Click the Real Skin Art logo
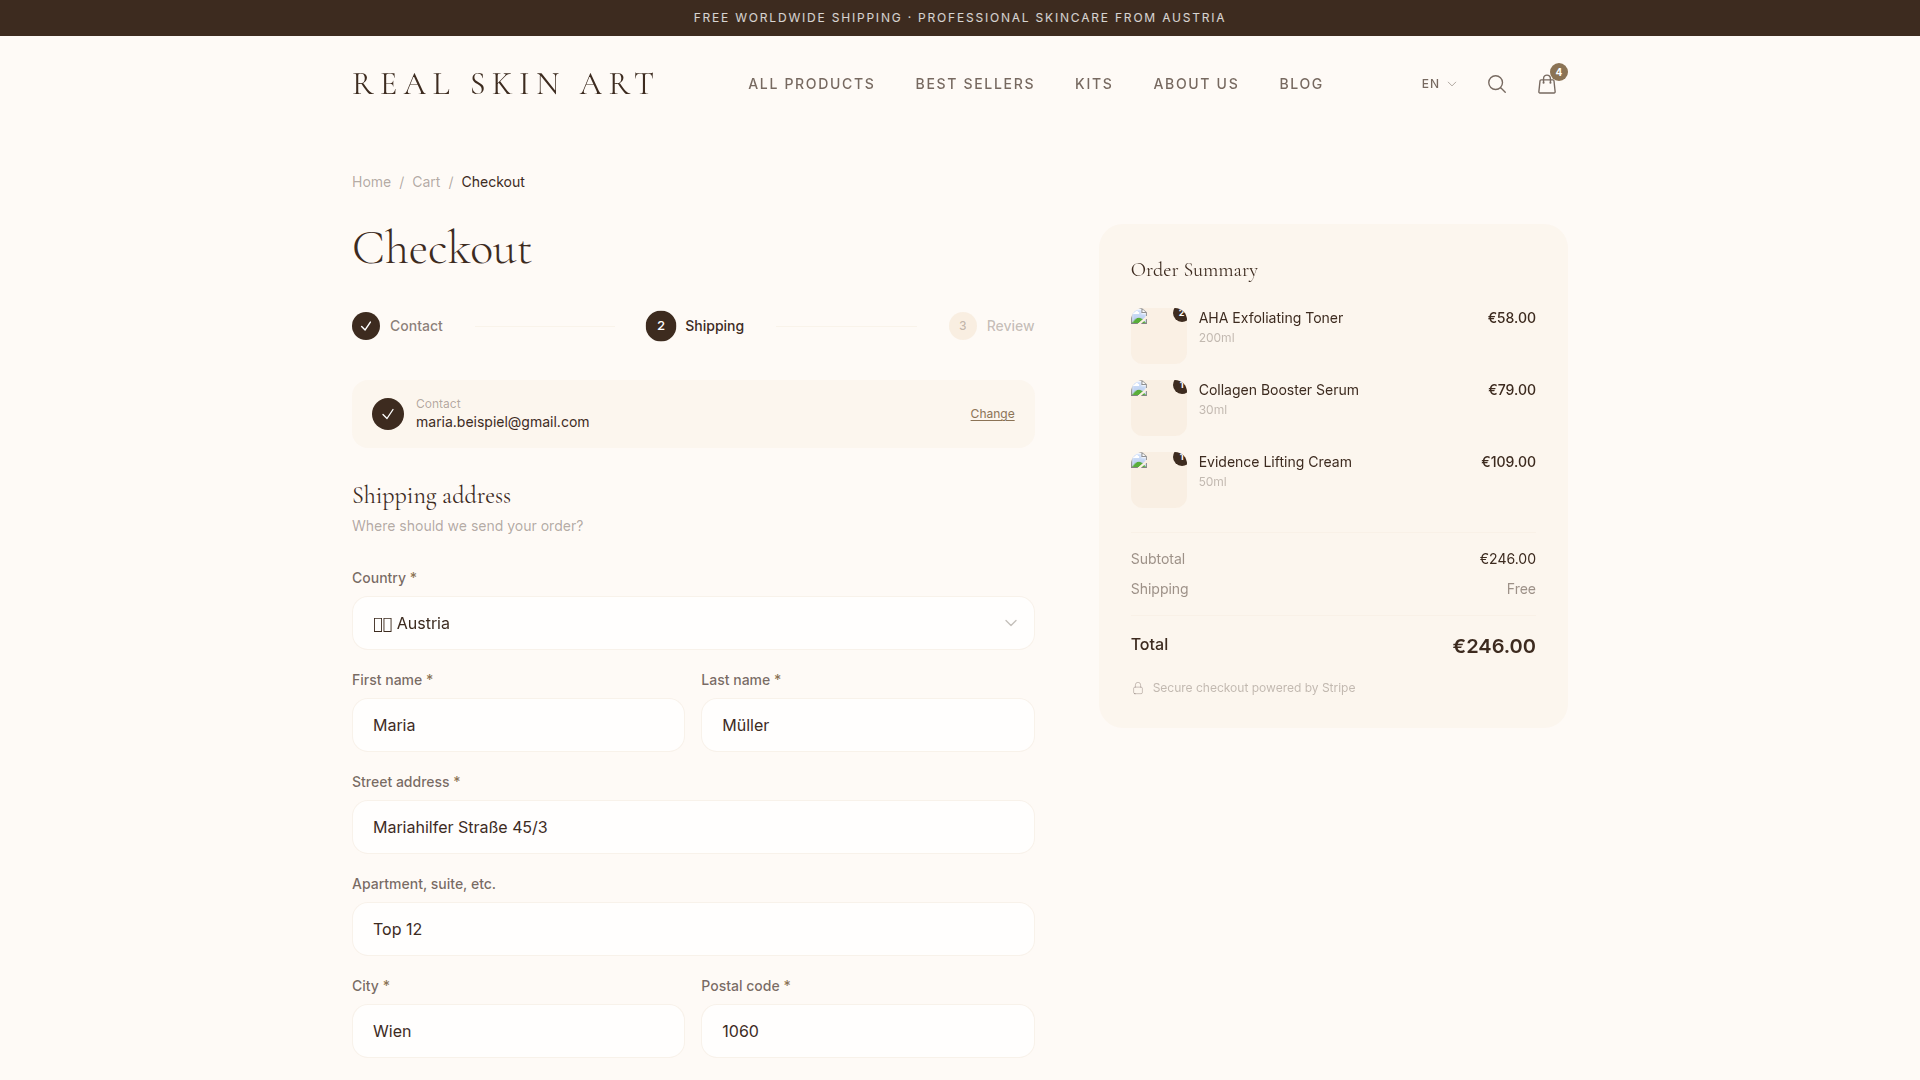Viewport: 1920px width, 1080px height. (503, 84)
